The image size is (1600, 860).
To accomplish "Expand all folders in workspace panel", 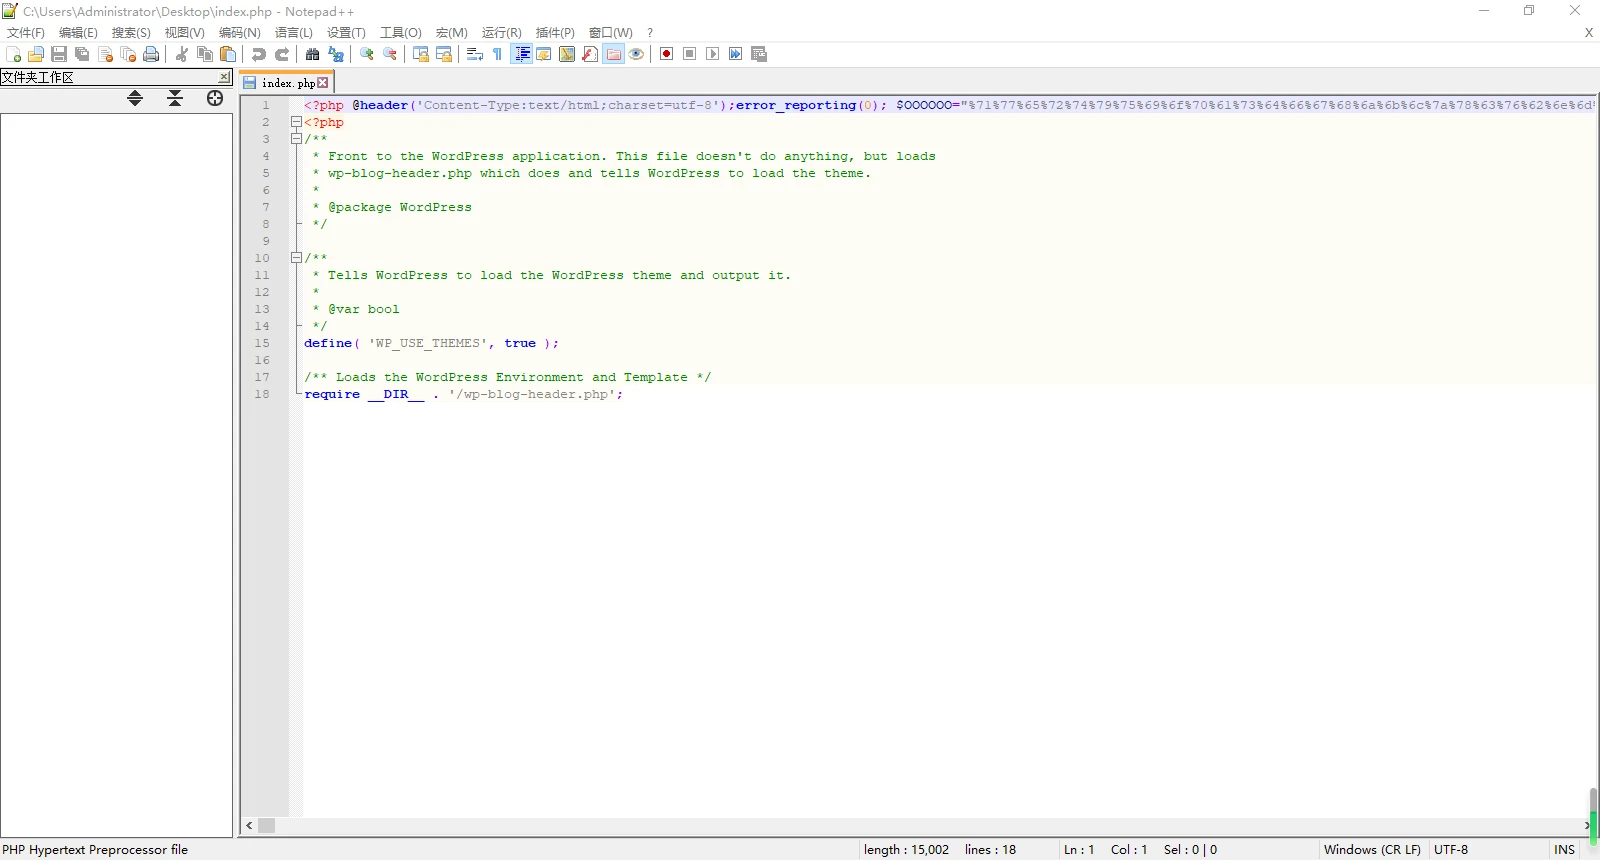I will 135,98.
